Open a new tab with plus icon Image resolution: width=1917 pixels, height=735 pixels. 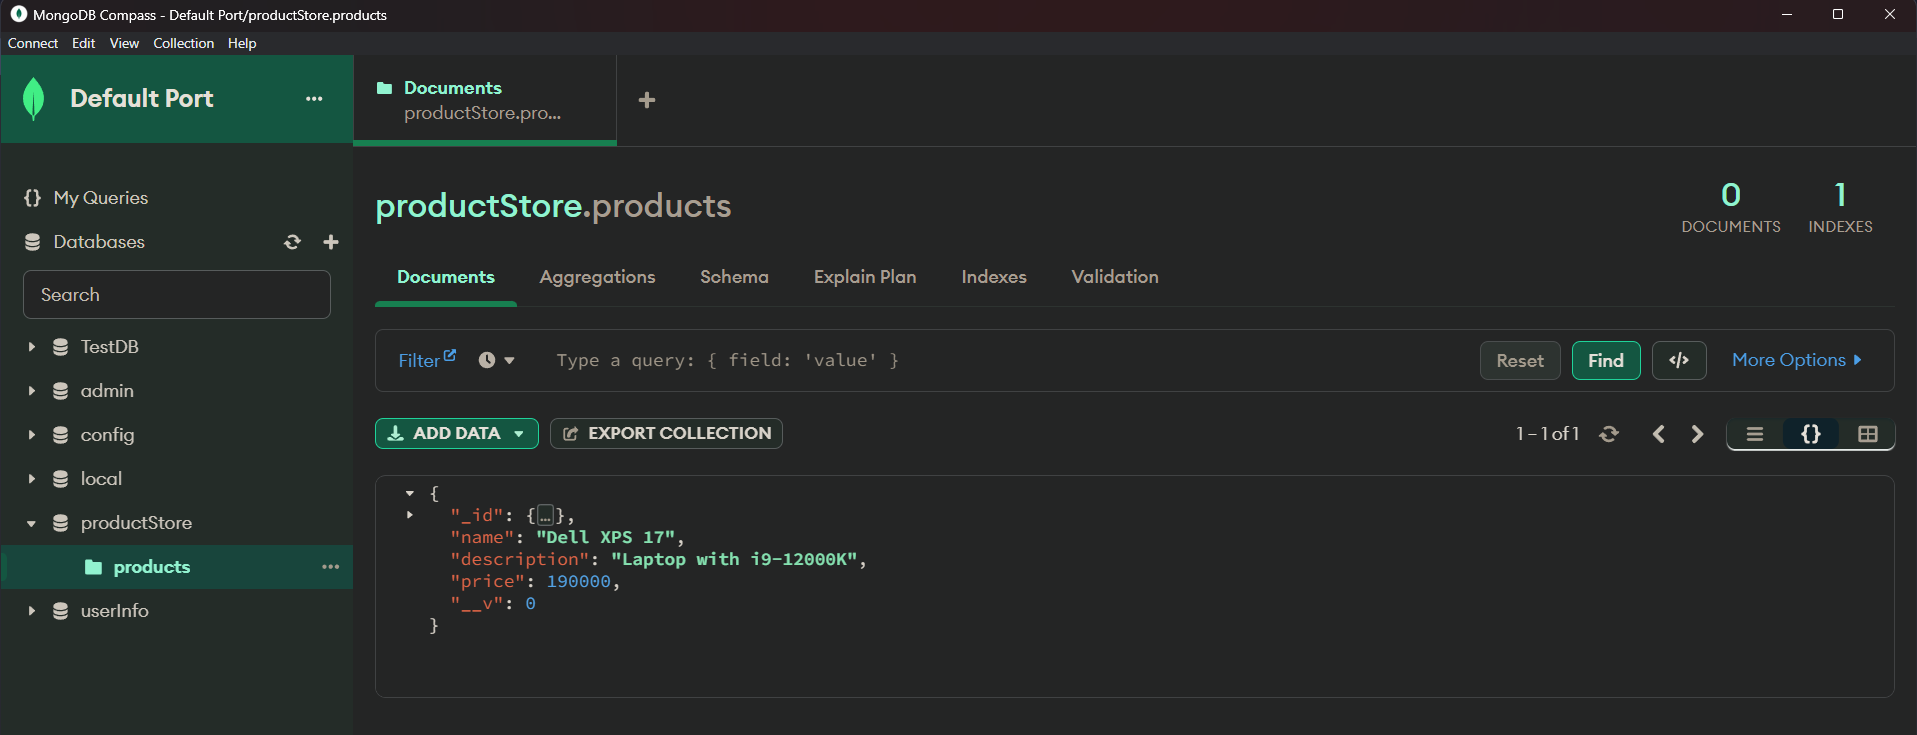click(x=647, y=100)
